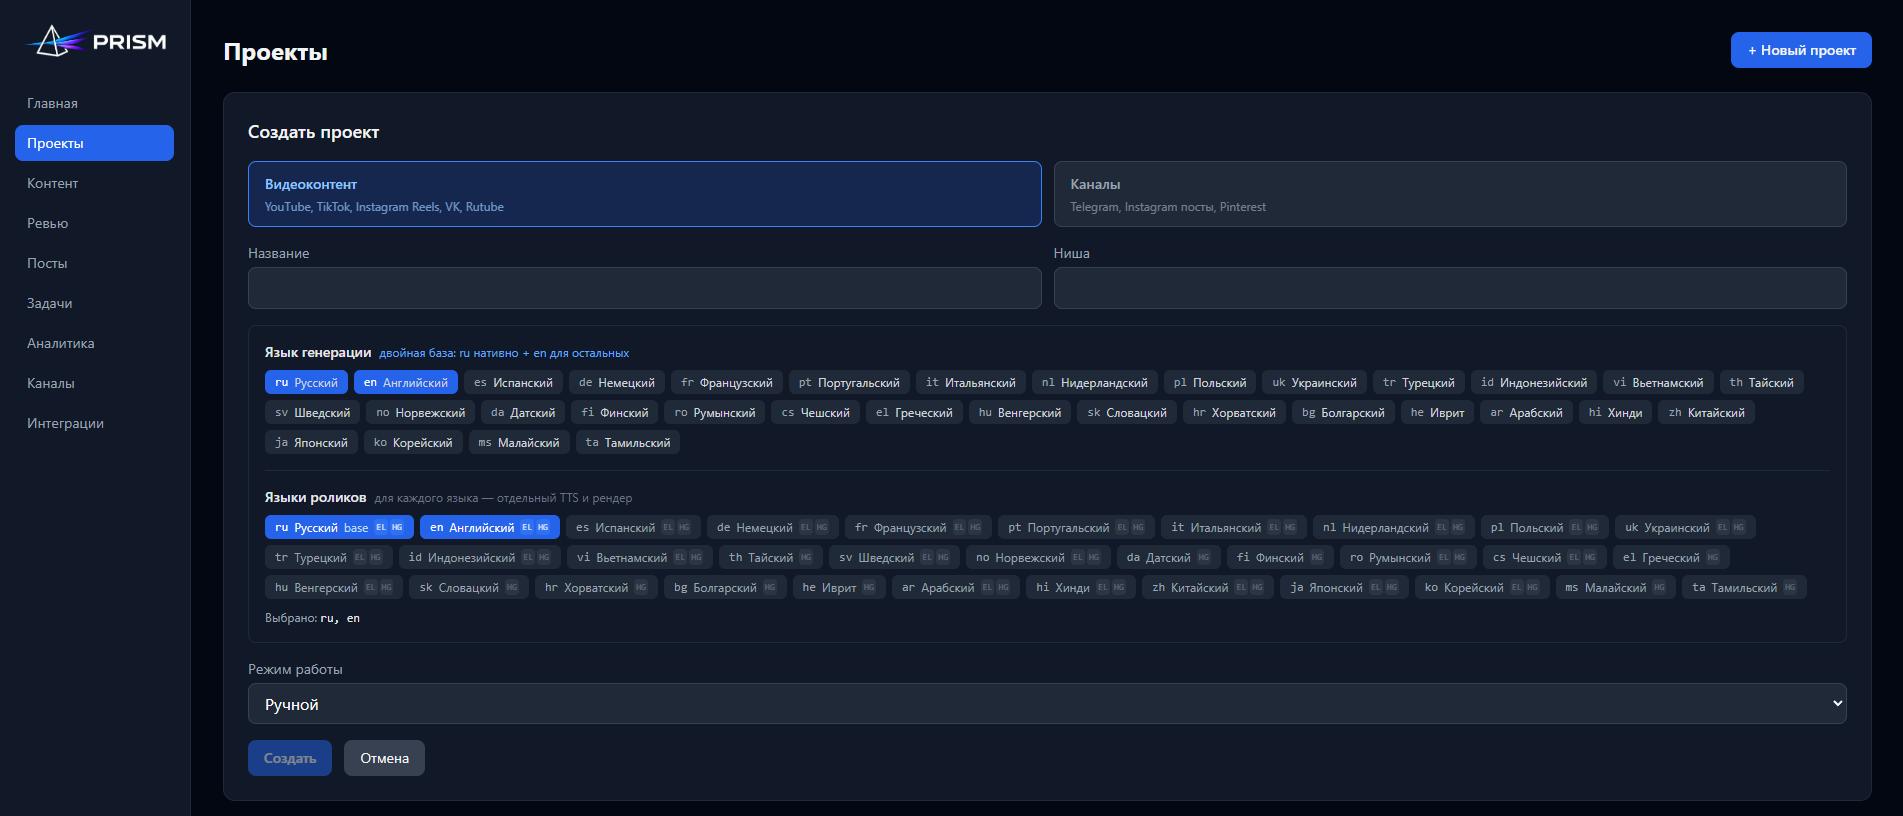Add Турецкий in Языки роликов
The width and height of the screenshot is (1903, 816).
click(328, 557)
